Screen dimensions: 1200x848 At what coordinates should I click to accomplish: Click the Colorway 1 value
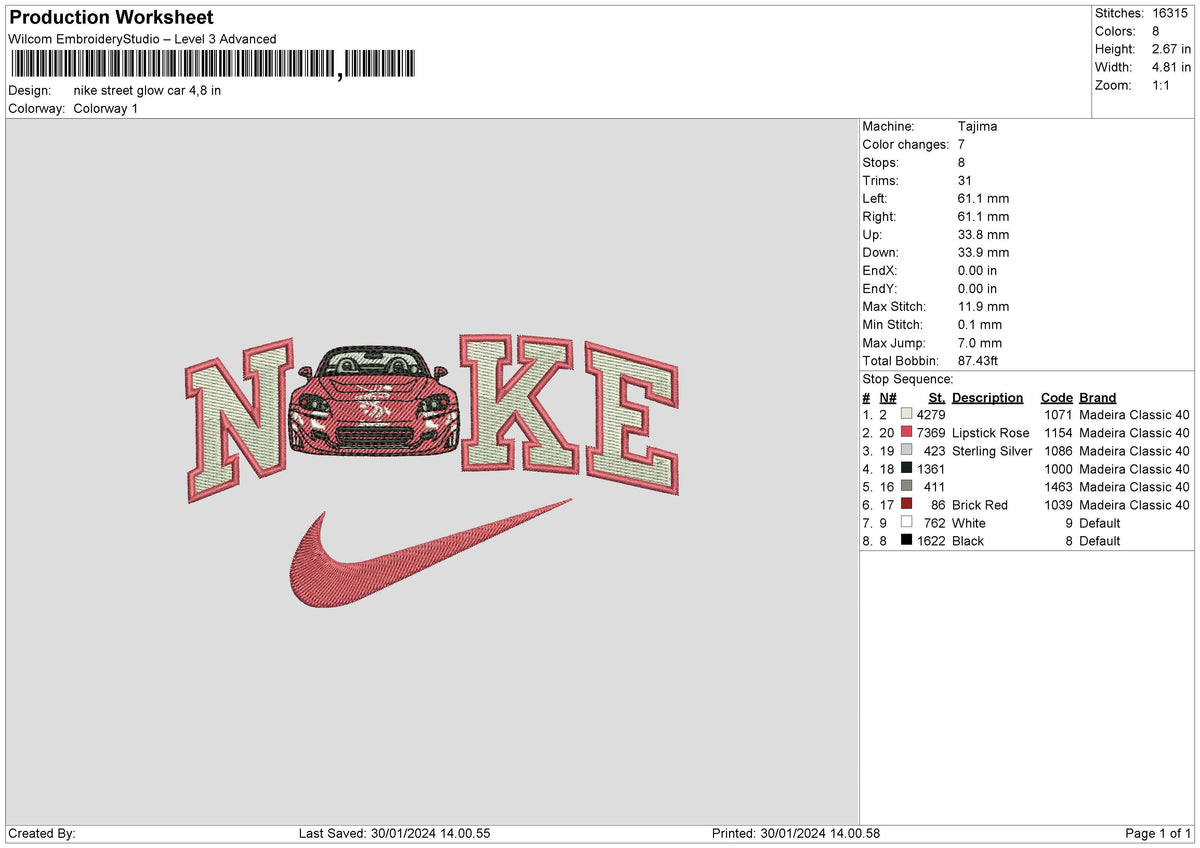pyautogui.click(x=106, y=108)
